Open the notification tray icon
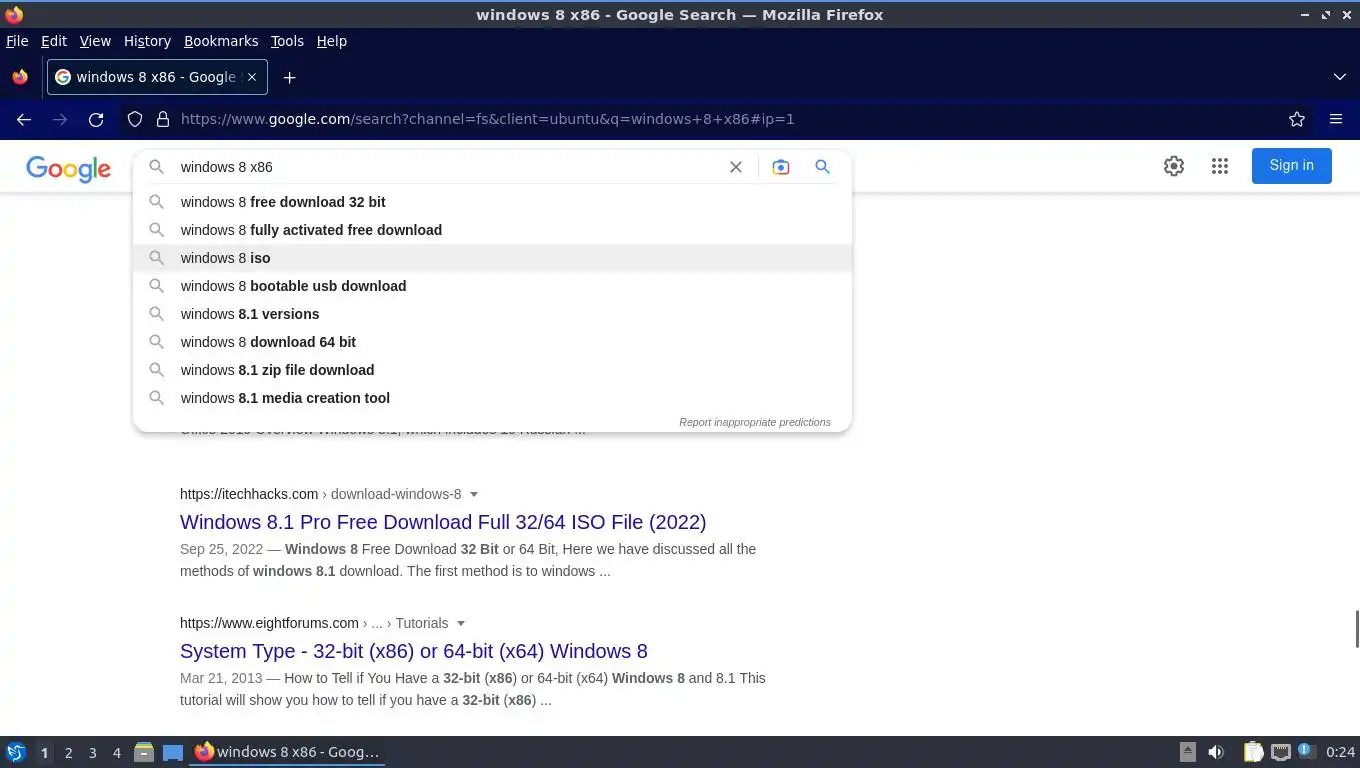Image resolution: width=1360 pixels, height=768 pixels. 1305,751
